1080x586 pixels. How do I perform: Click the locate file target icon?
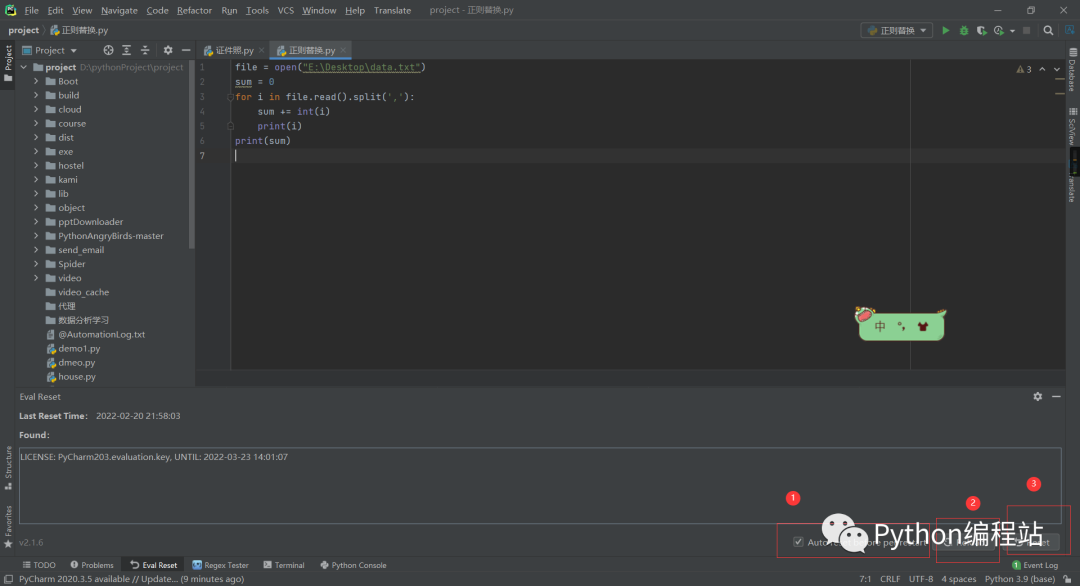tap(108, 50)
